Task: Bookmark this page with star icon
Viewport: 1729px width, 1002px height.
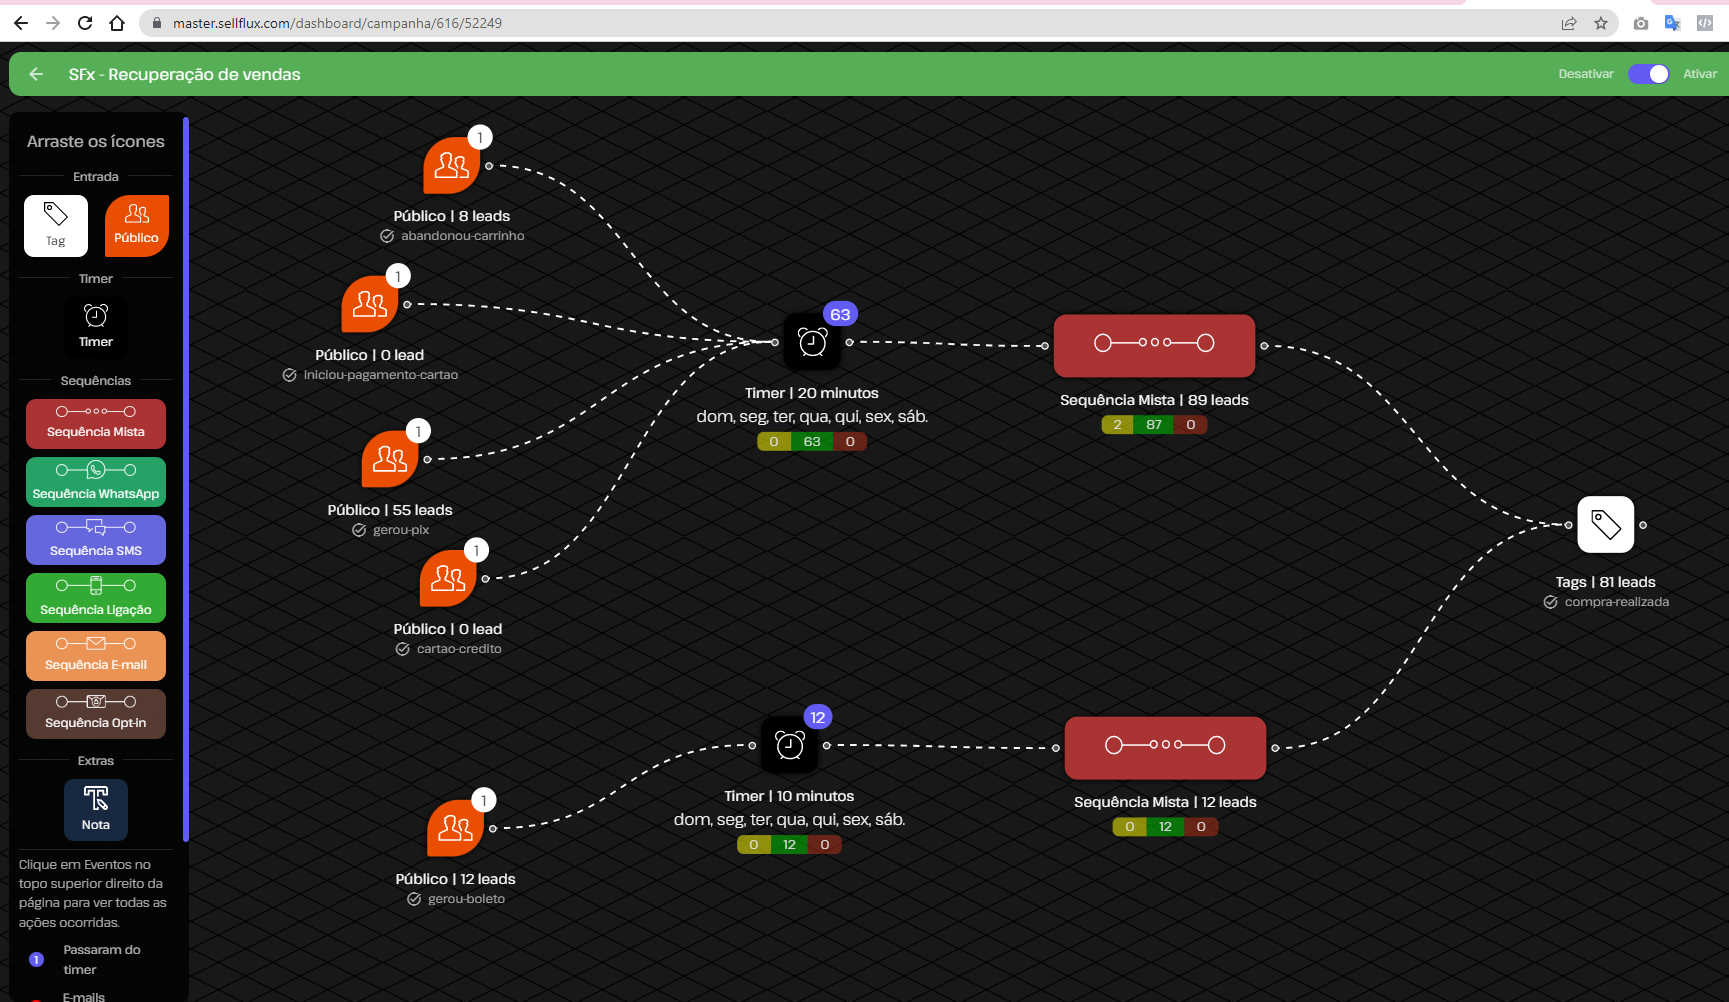Action: pos(1601,23)
